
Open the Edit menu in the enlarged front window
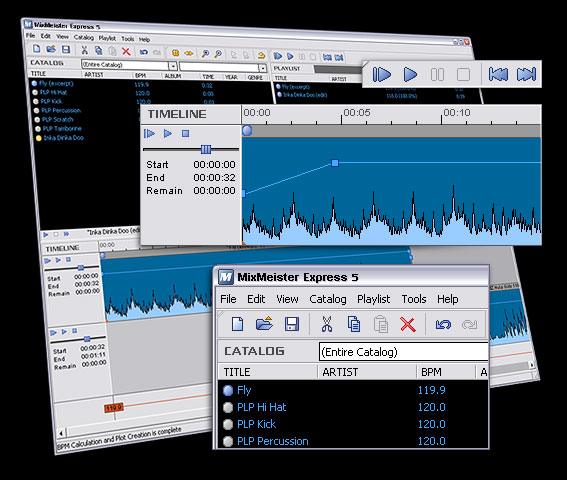tap(256, 299)
